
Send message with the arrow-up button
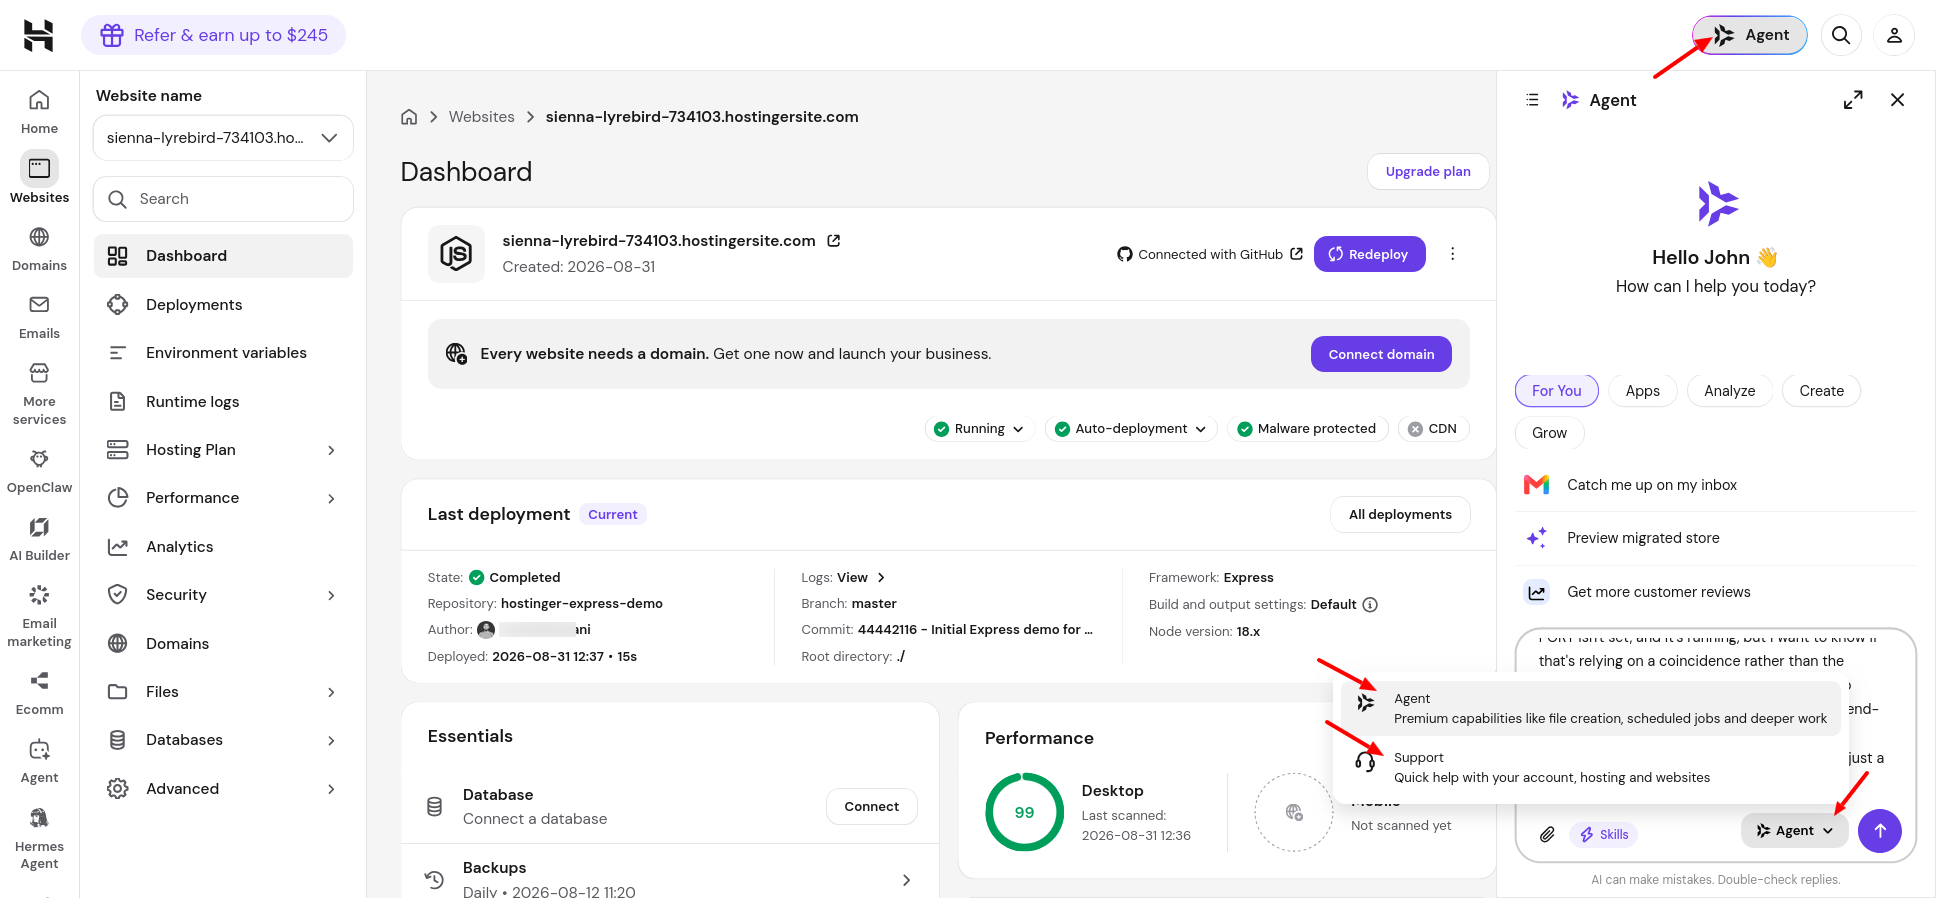point(1880,831)
